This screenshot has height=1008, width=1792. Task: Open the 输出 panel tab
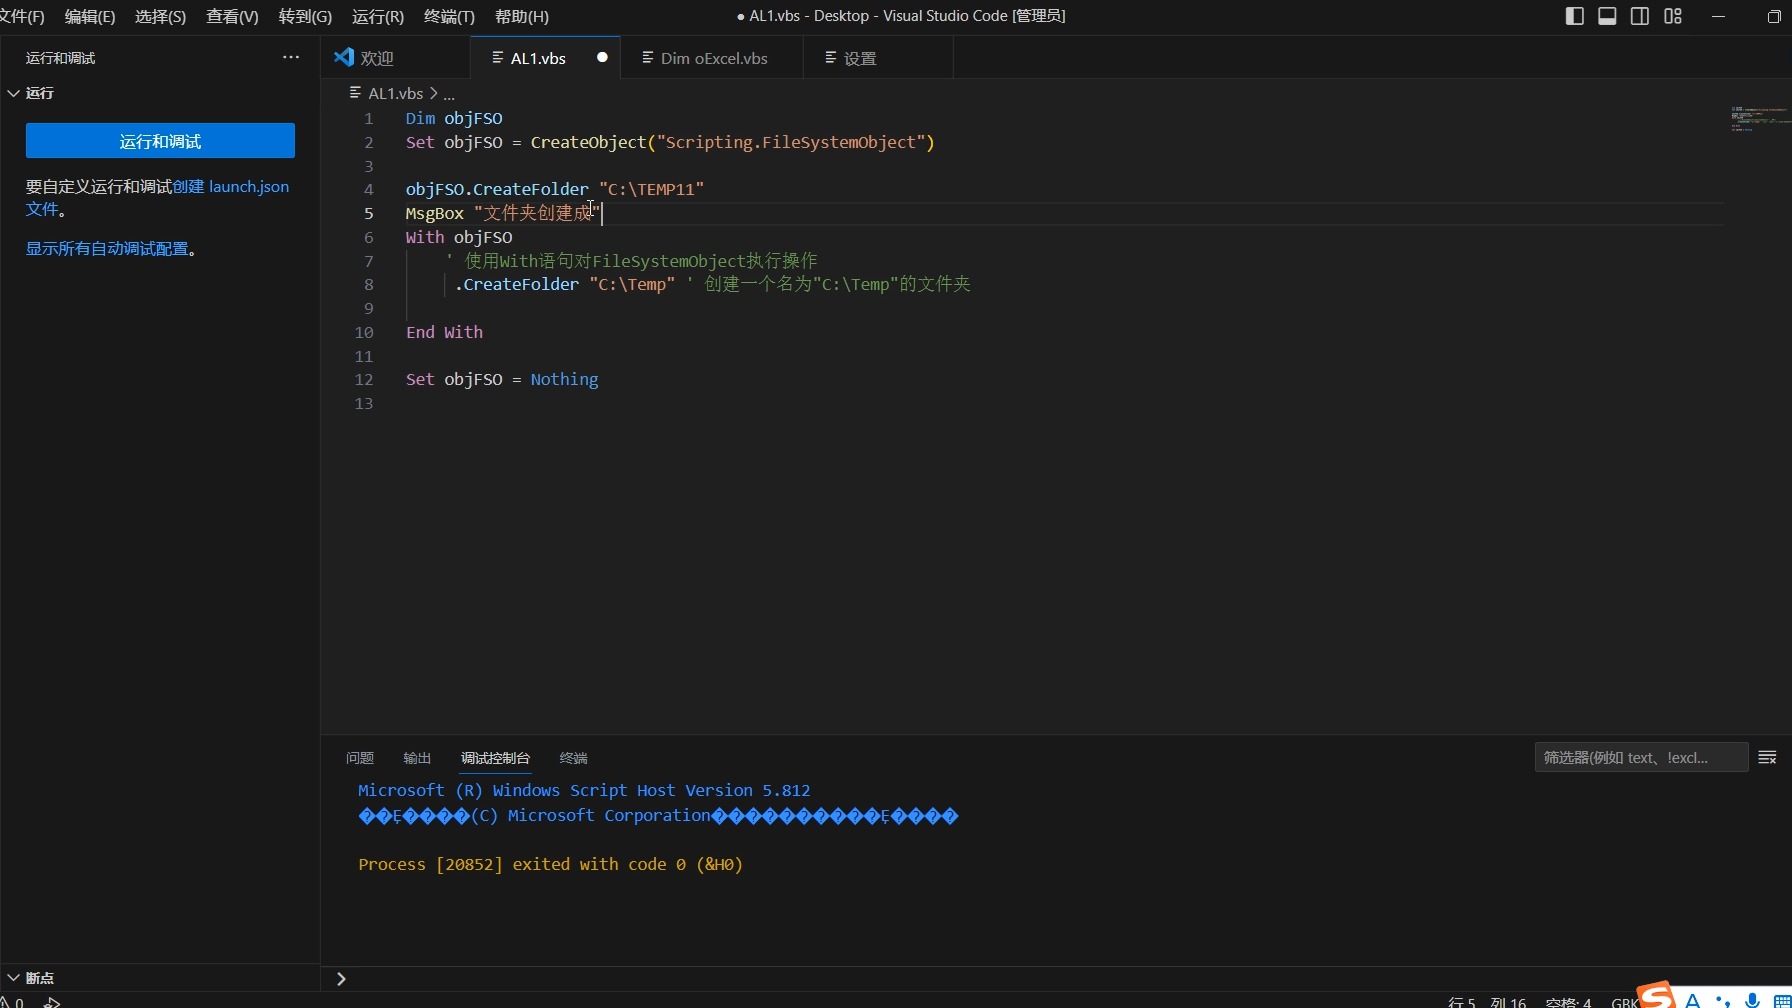417,758
